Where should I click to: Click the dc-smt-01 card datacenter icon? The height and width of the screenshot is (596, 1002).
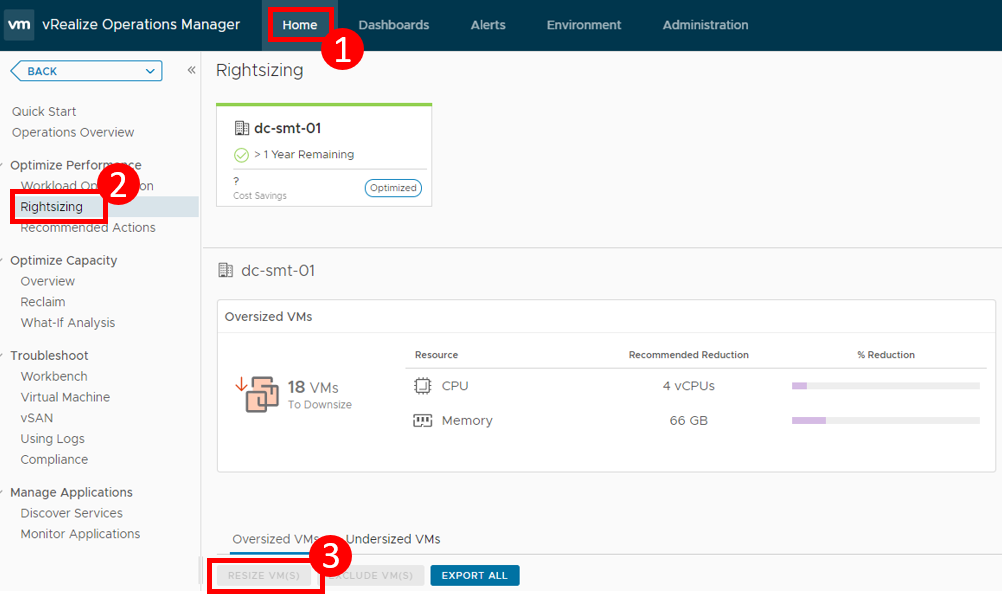pyautogui.click(x=242, y=128)
